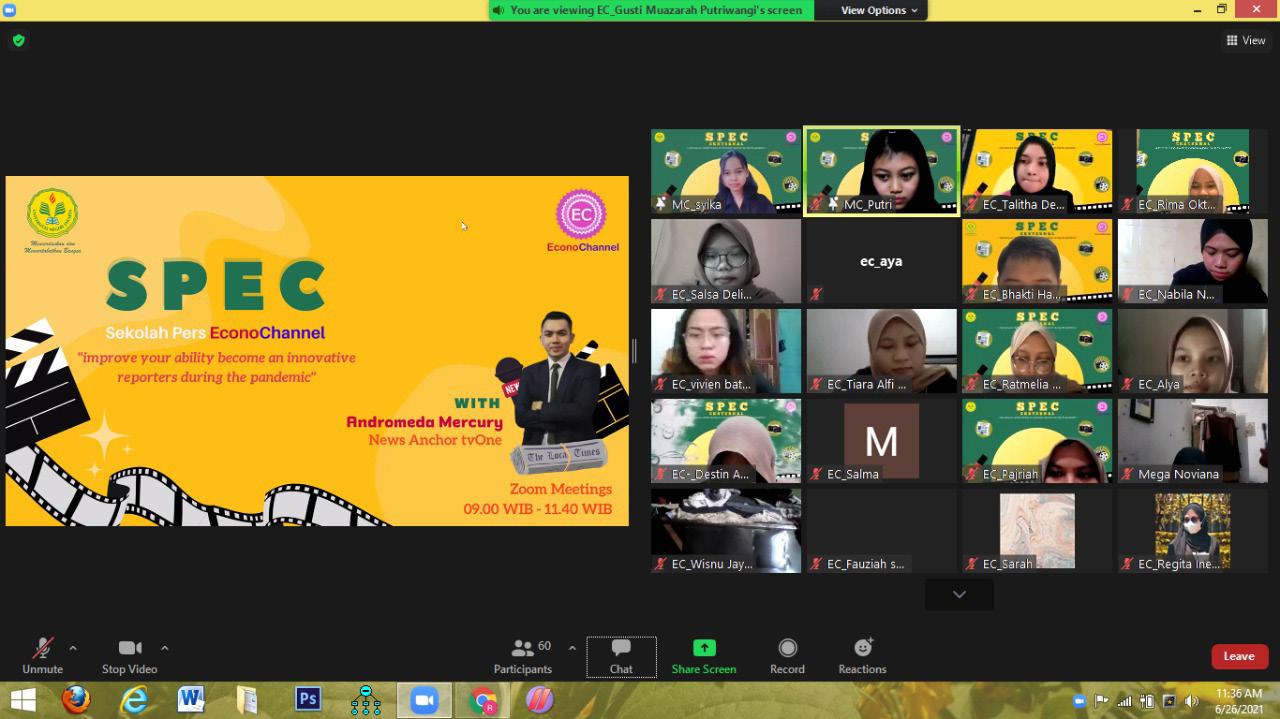Click the shared screen notification banner
1280x719 pixels.
651,10
